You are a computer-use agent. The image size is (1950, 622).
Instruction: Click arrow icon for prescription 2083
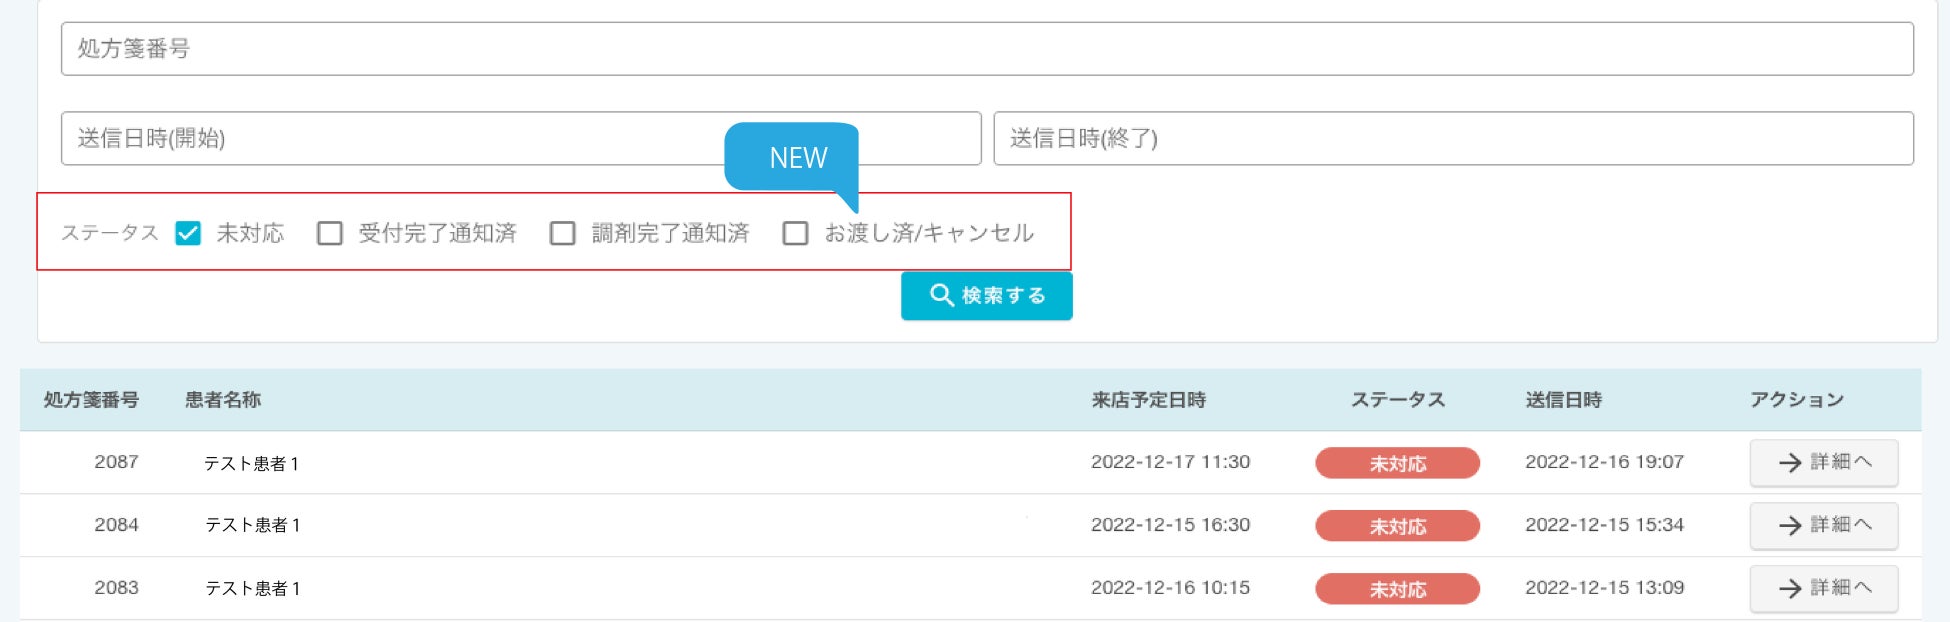point(1790,588)
